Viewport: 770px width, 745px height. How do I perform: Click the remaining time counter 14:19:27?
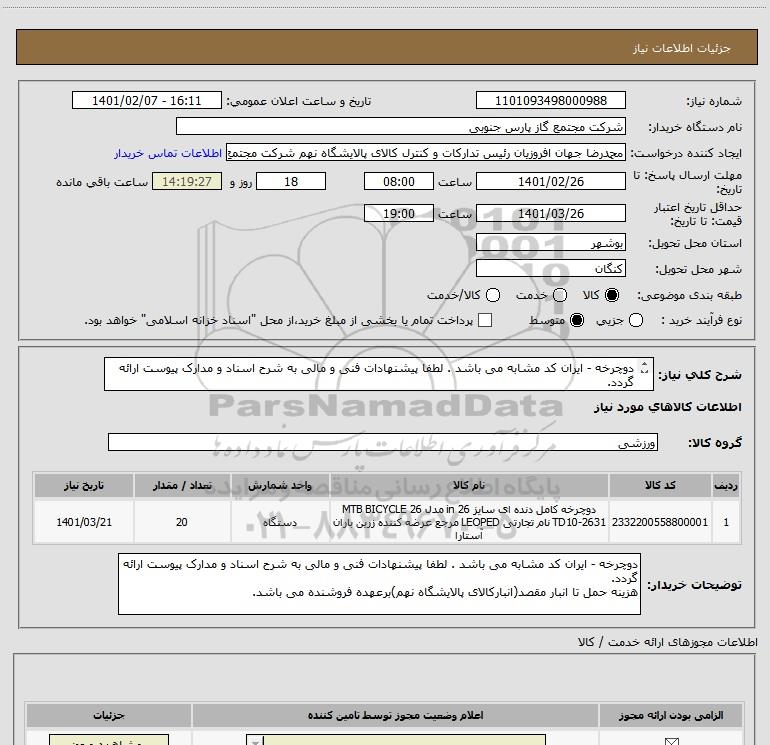click(x=187, y=181)
